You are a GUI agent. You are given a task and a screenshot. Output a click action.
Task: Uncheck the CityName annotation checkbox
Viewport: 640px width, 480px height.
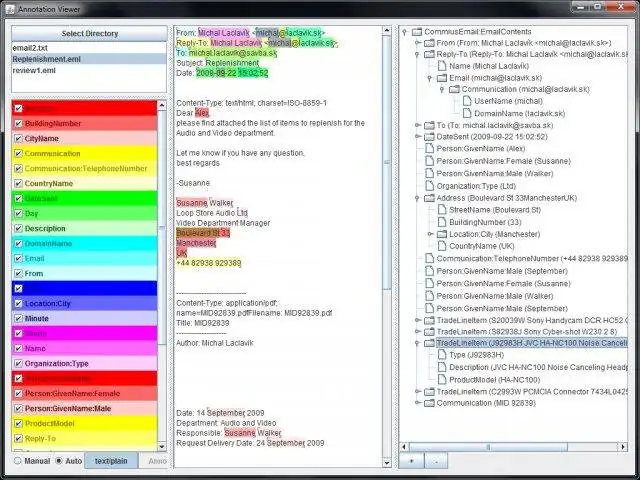pyautogui.click(x=18, y=138)
